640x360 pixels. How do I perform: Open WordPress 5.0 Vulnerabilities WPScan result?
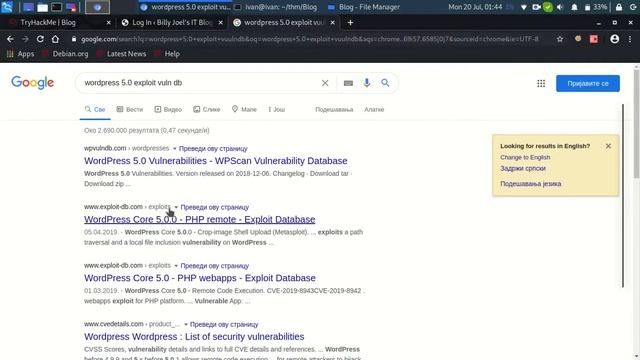tap(216, 161)
